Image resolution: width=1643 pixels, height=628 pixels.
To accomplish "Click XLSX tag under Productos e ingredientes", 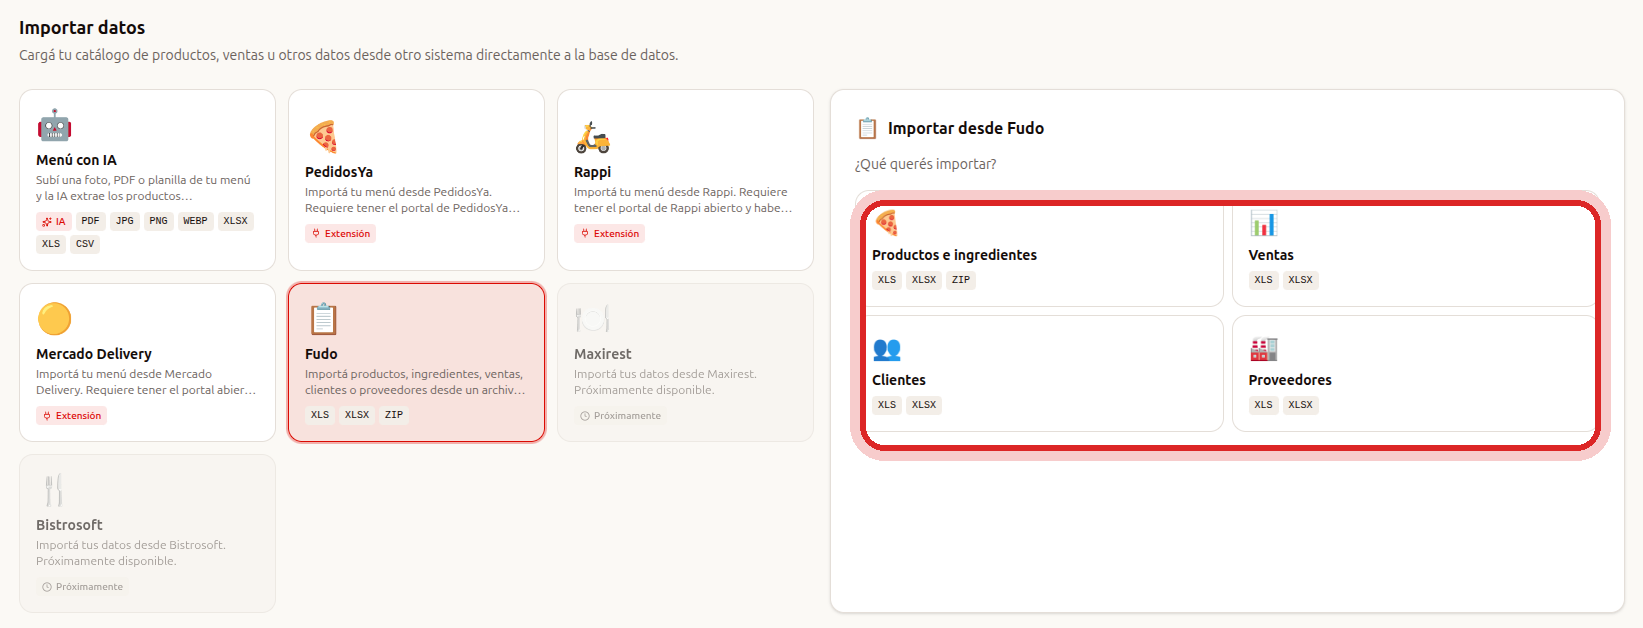I will coord(924,280).
